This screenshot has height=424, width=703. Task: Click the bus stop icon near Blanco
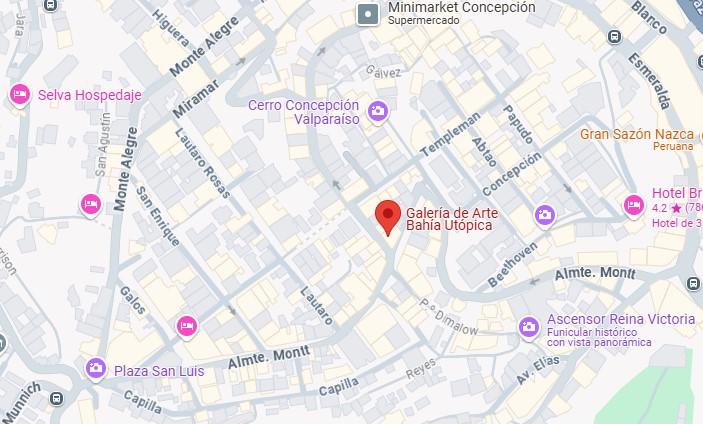click(x=615, y=37)
